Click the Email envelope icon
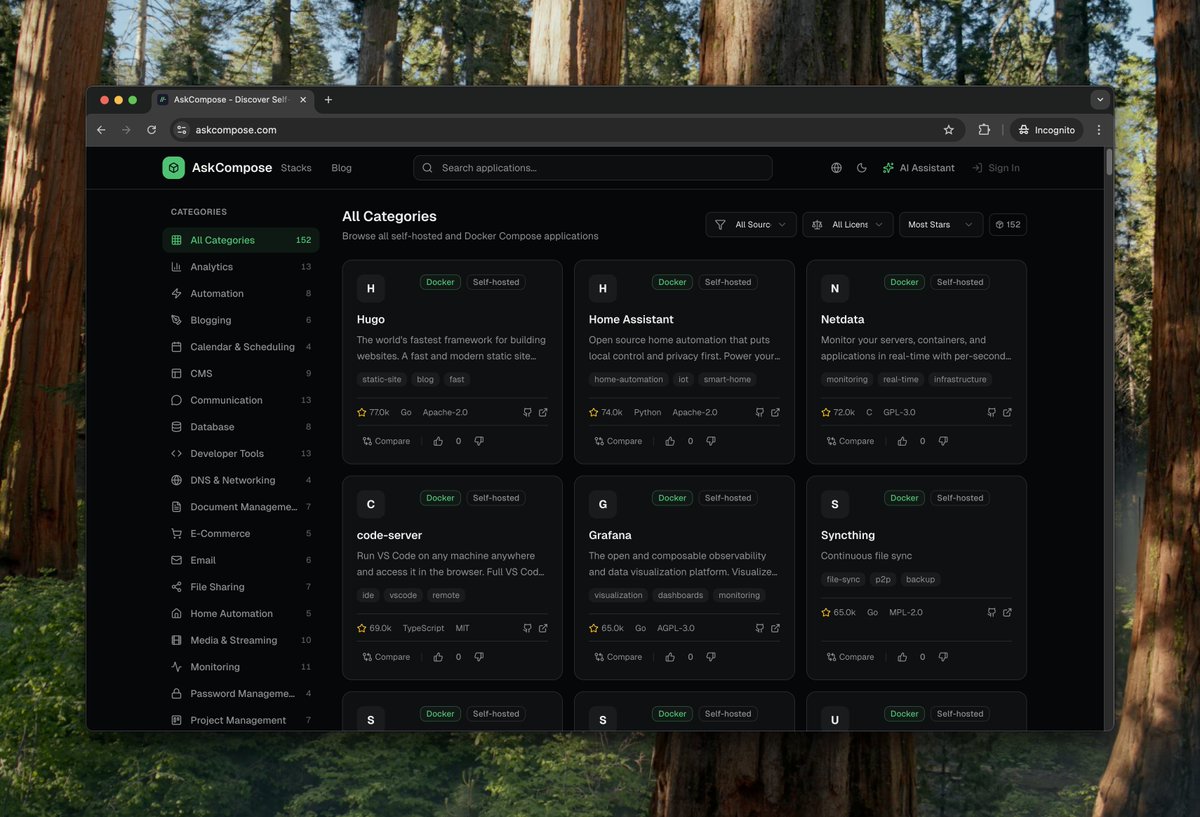1200x817 pixels. [177, 560]
